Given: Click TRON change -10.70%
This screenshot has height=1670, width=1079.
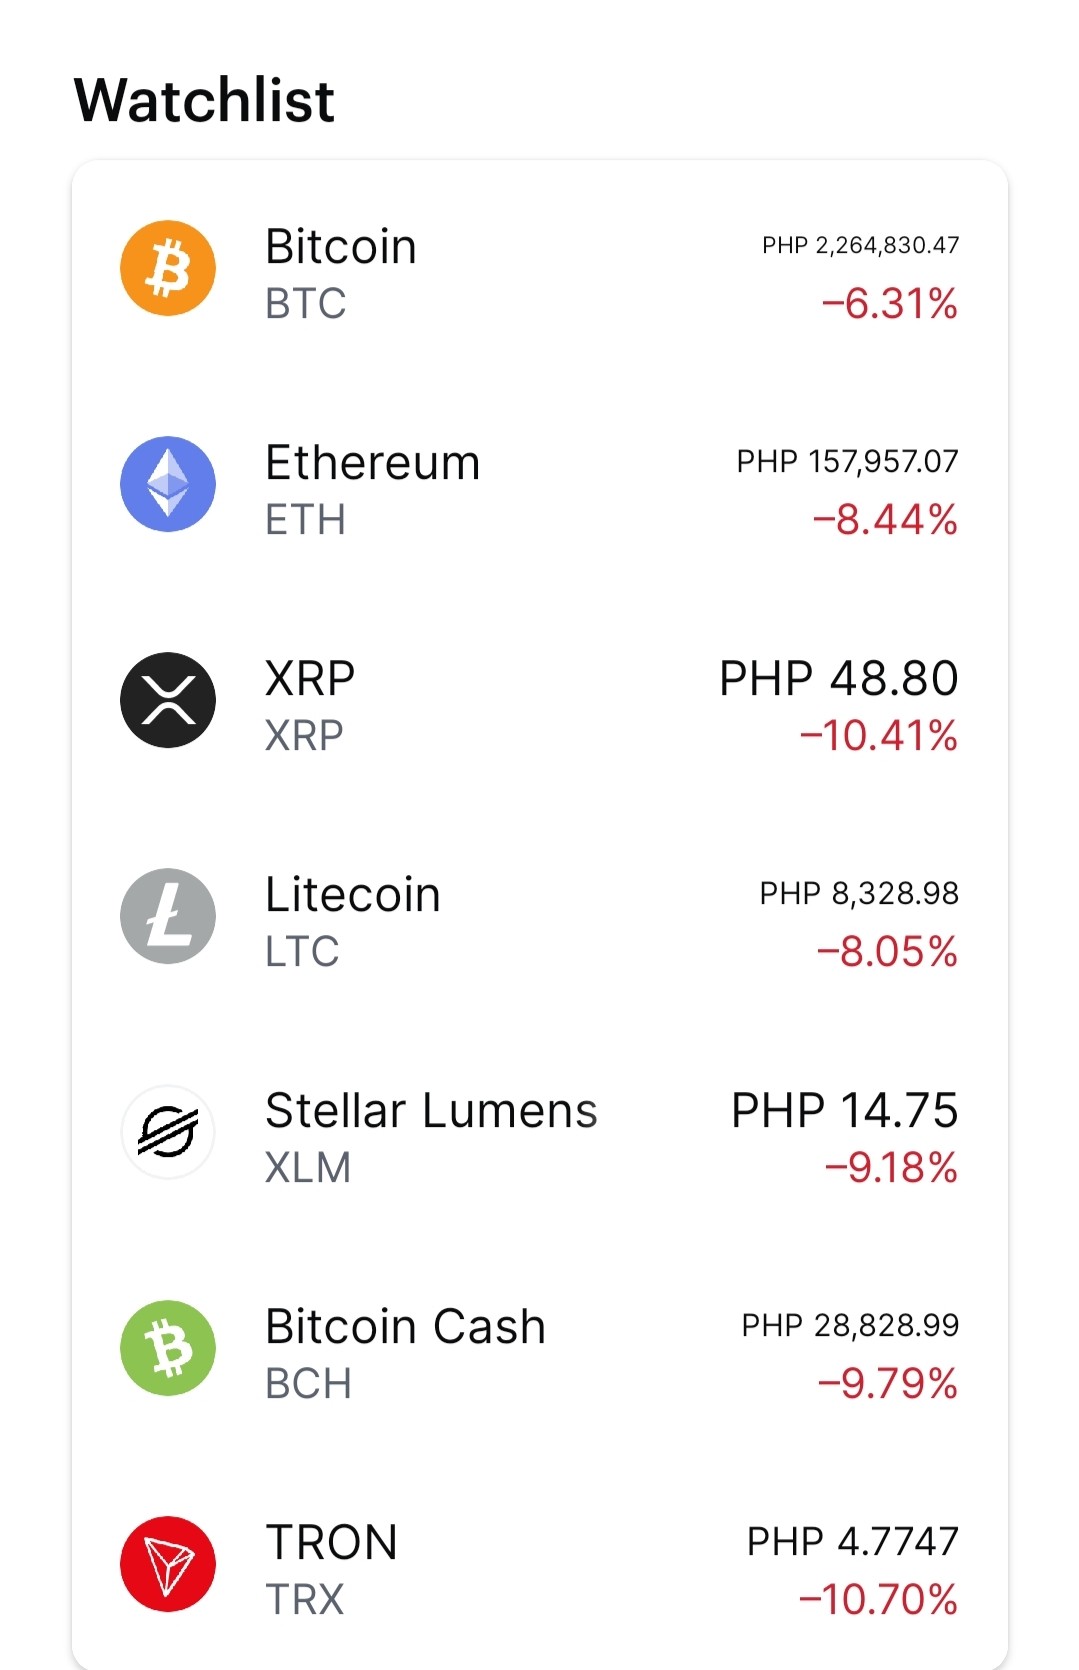Looking at the screenshot, I should 879,1599.
